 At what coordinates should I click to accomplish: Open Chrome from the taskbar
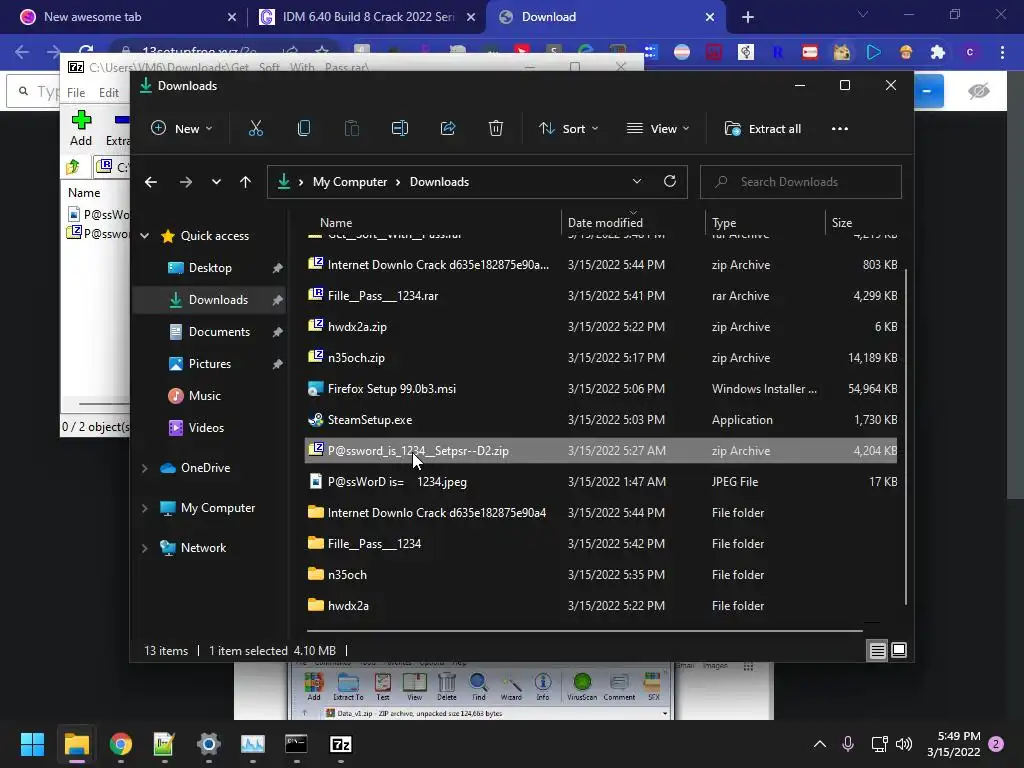point(121,744)
